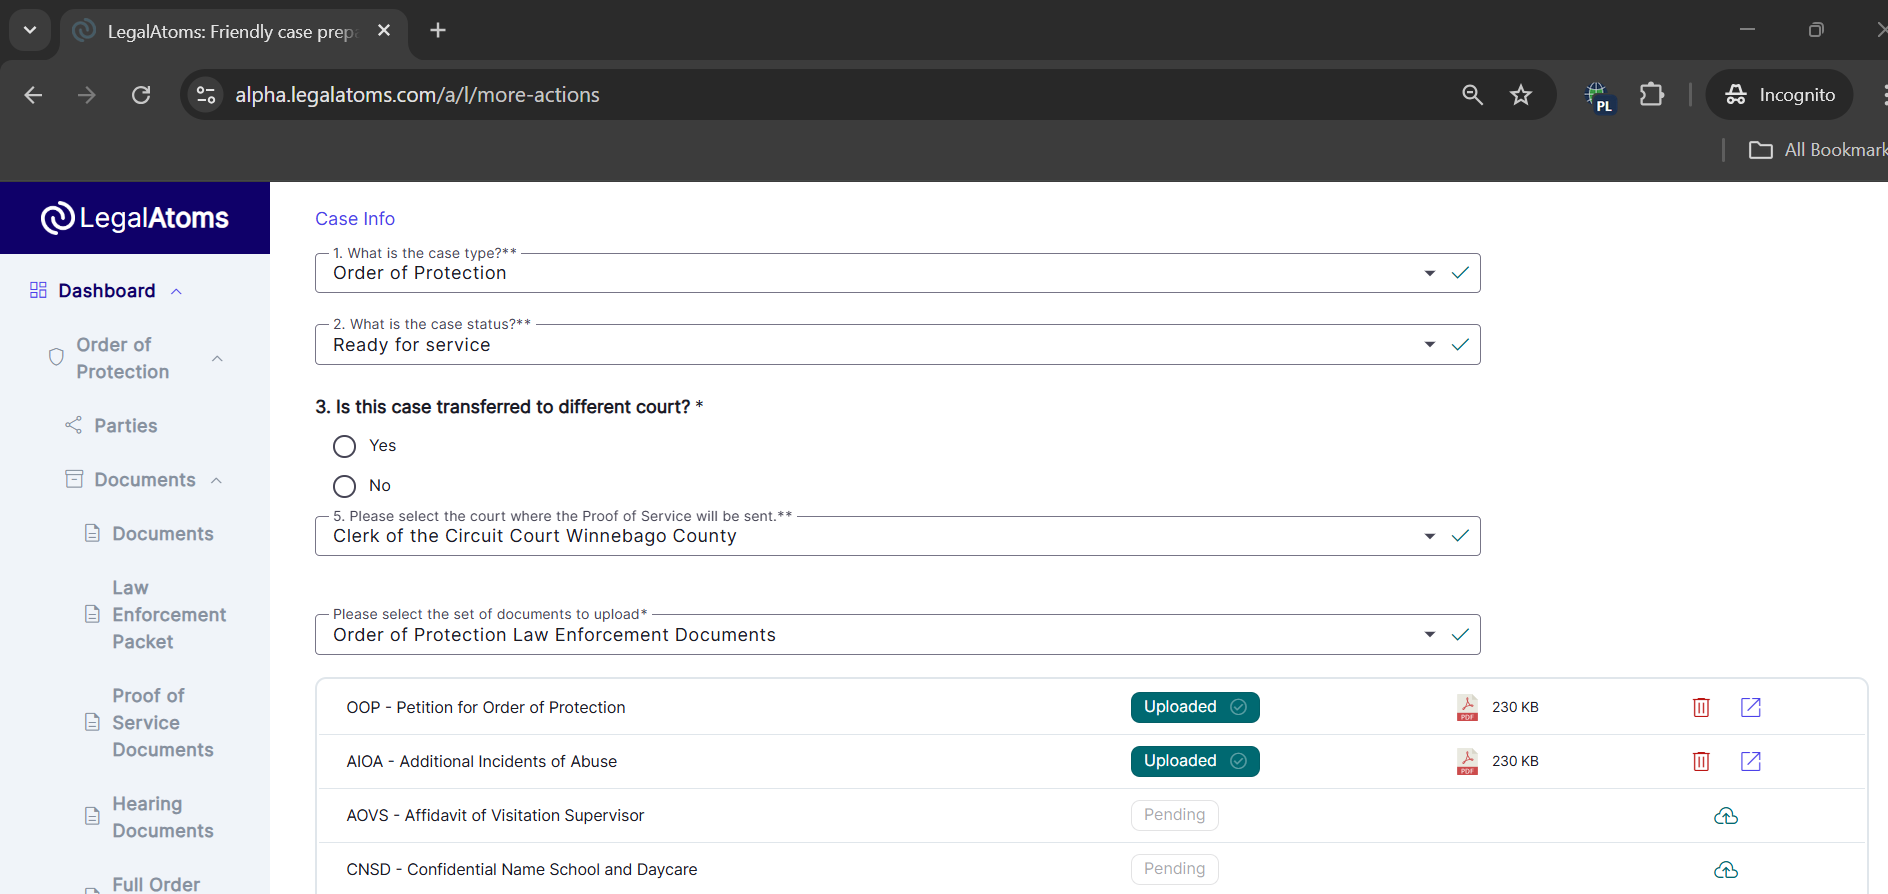Select No for case transferred to different court

345,486
